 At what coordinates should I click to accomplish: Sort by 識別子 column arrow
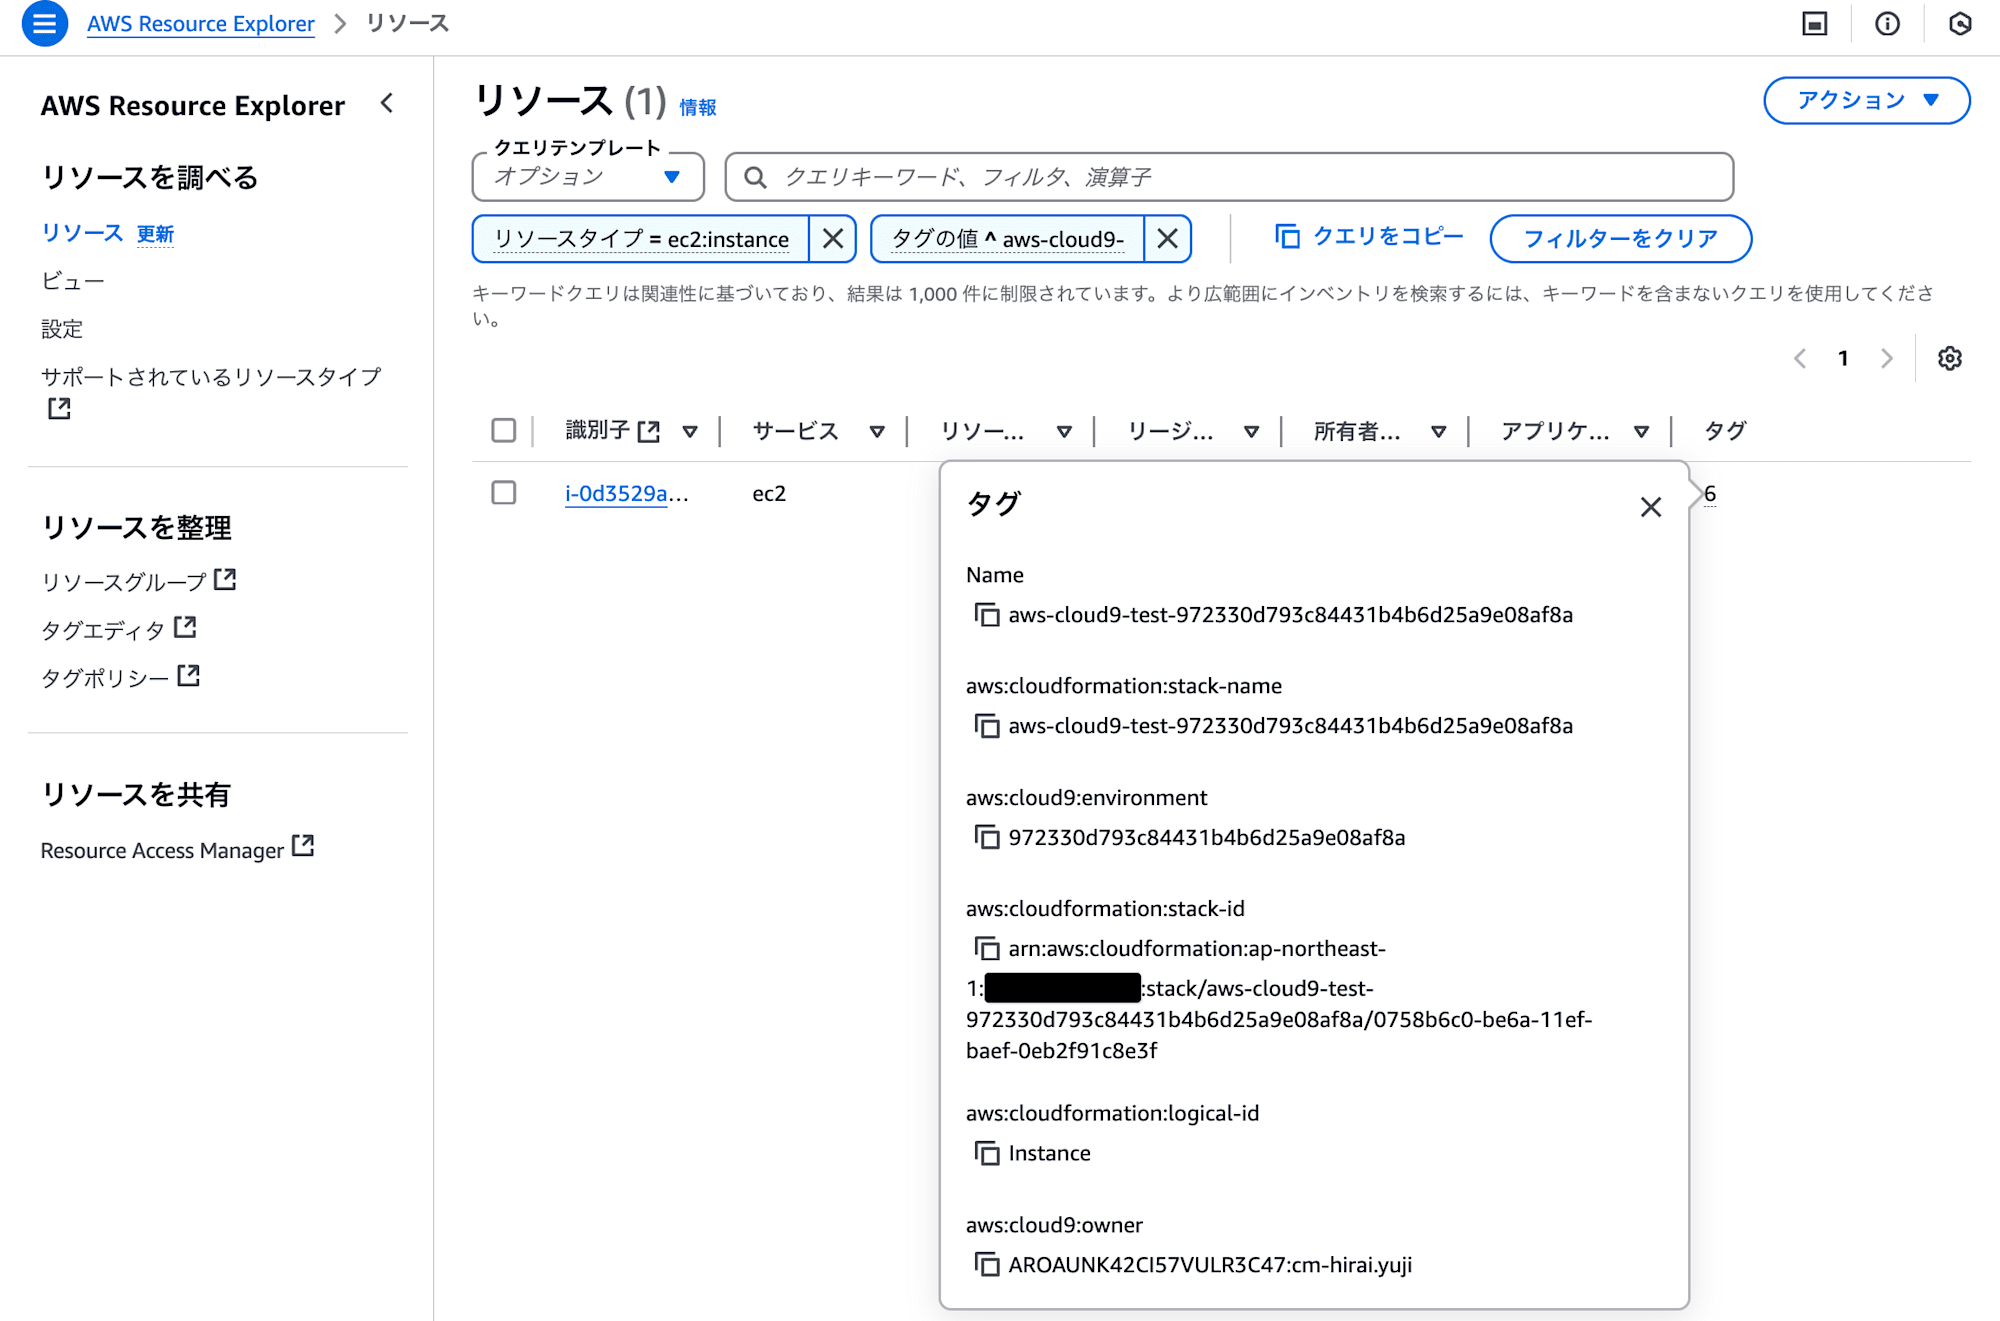click(x=690, y=432)
